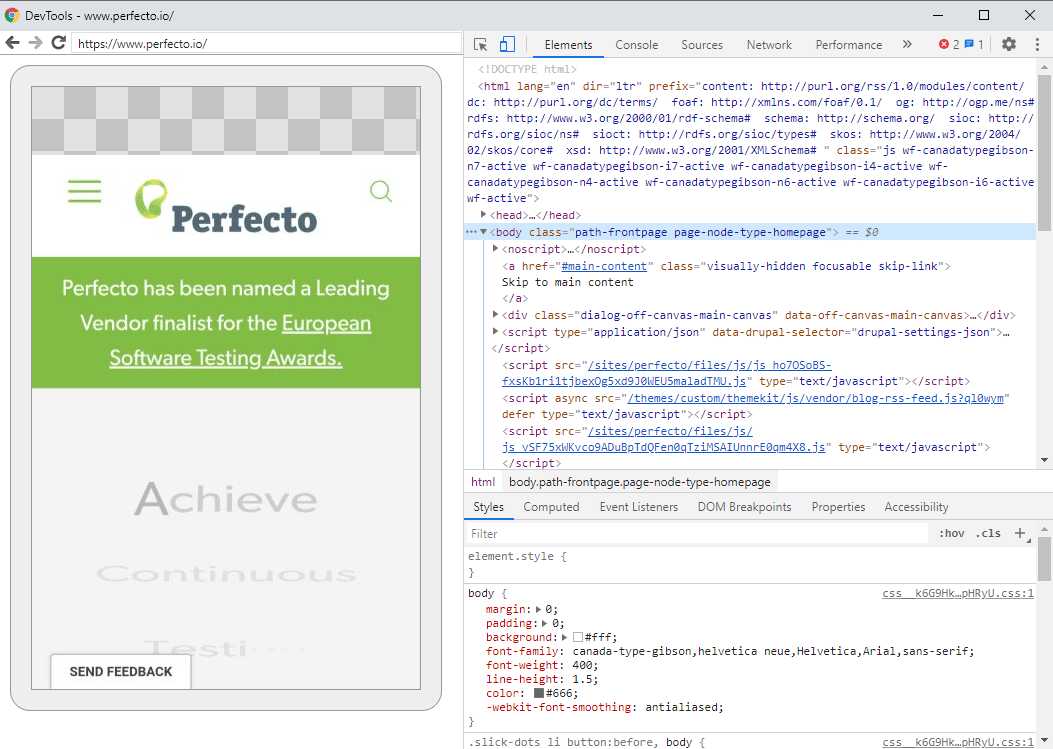
Task: Open DevTools settings gear
Action: coord(1008,44)
